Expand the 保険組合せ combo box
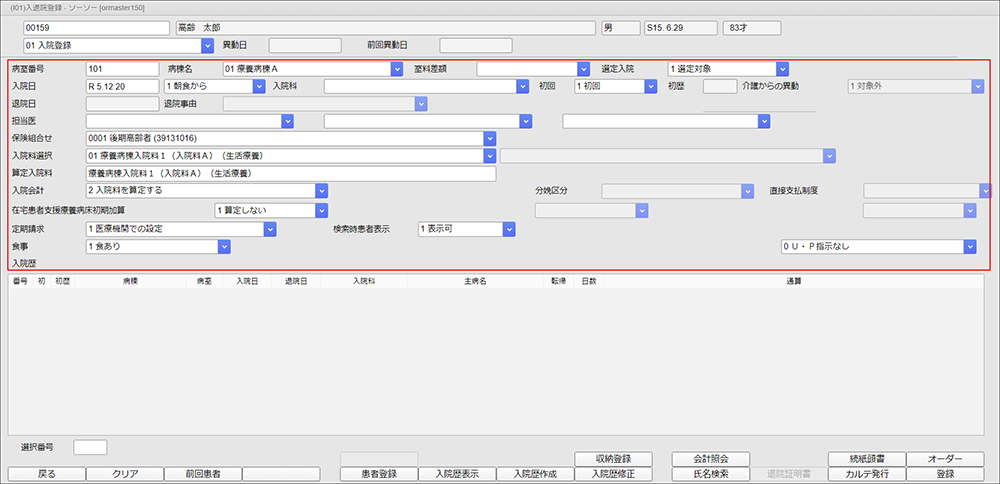This screenshot has width=1000, height=484. pyautogui.click(x=490, y=138)
